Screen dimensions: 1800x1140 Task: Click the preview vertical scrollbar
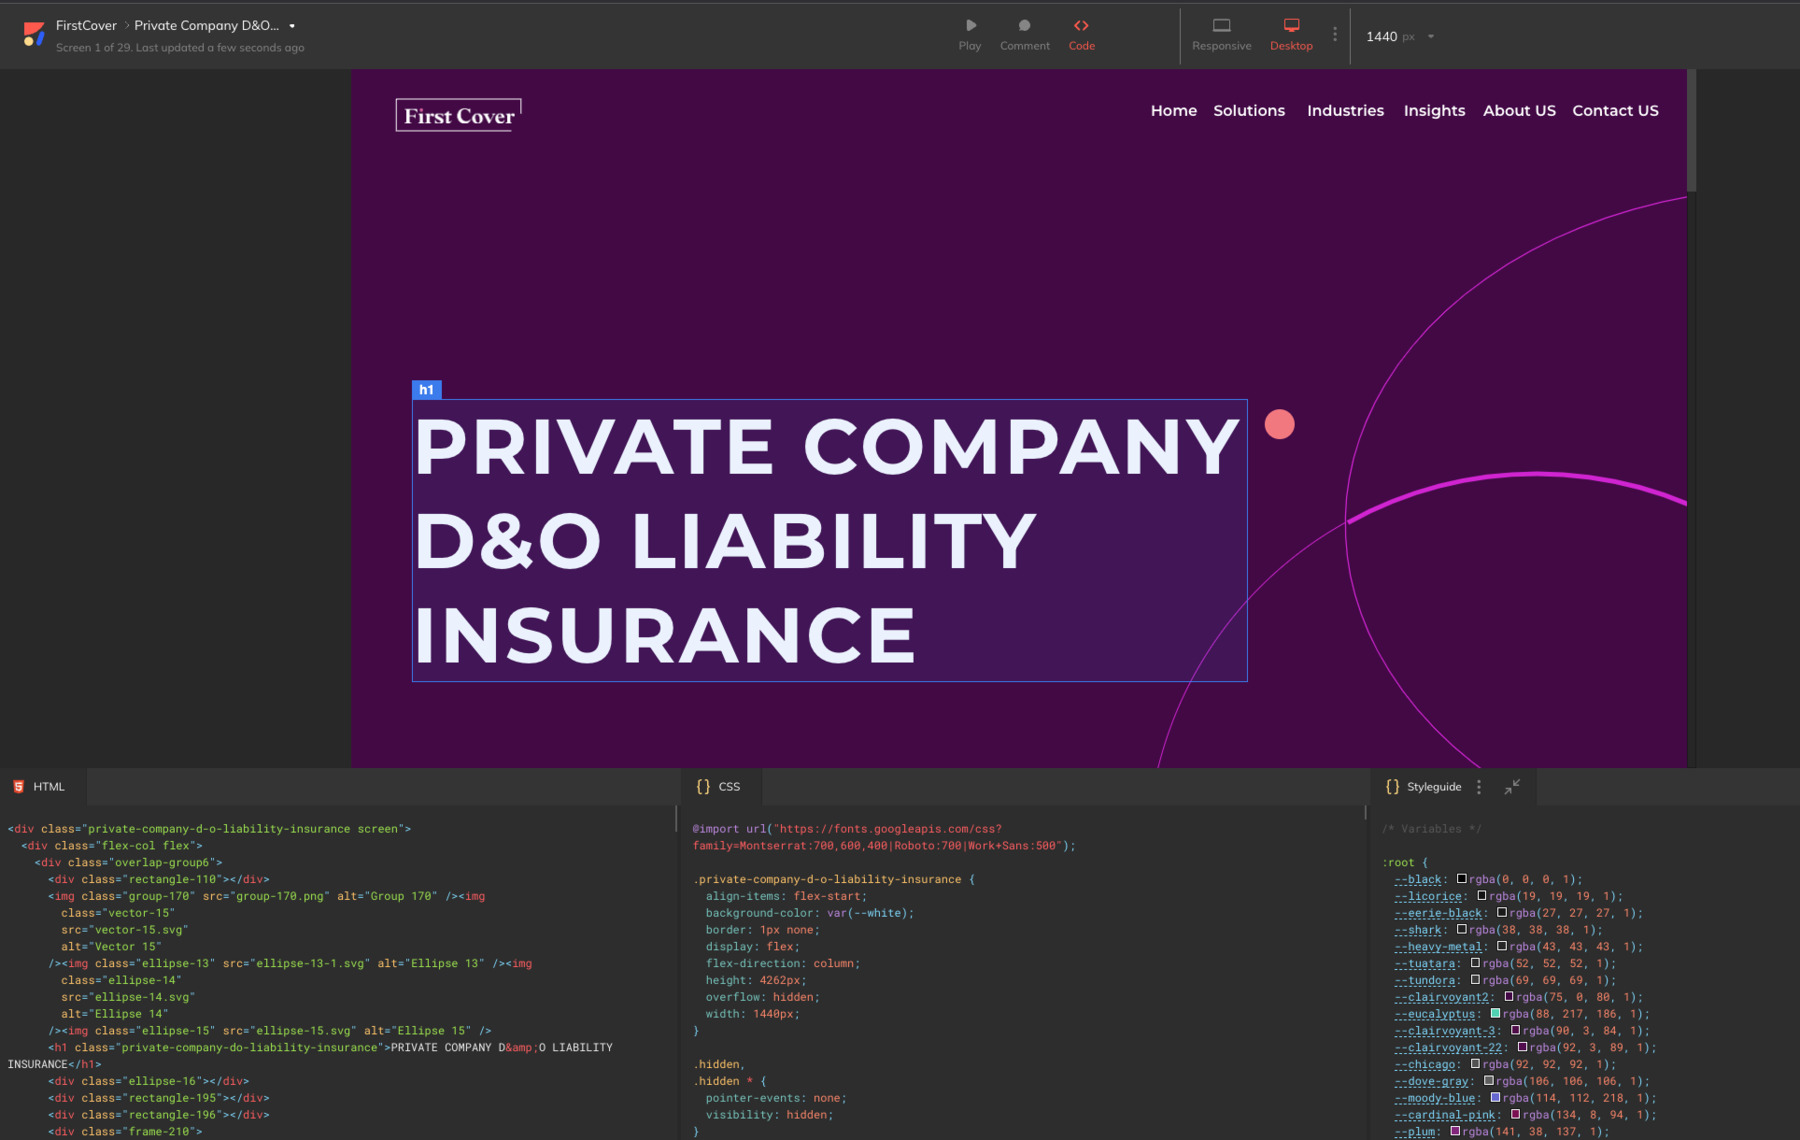coord(1691,130)
